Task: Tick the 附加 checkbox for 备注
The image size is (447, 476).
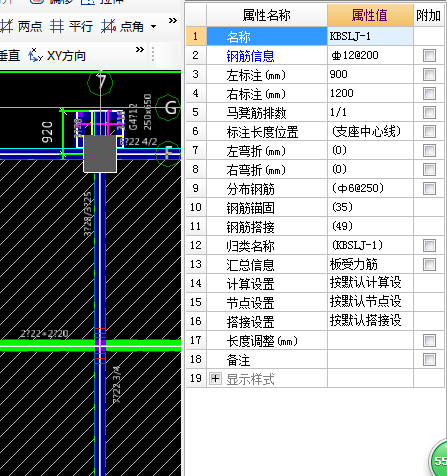Action: [x=429, y=359]
